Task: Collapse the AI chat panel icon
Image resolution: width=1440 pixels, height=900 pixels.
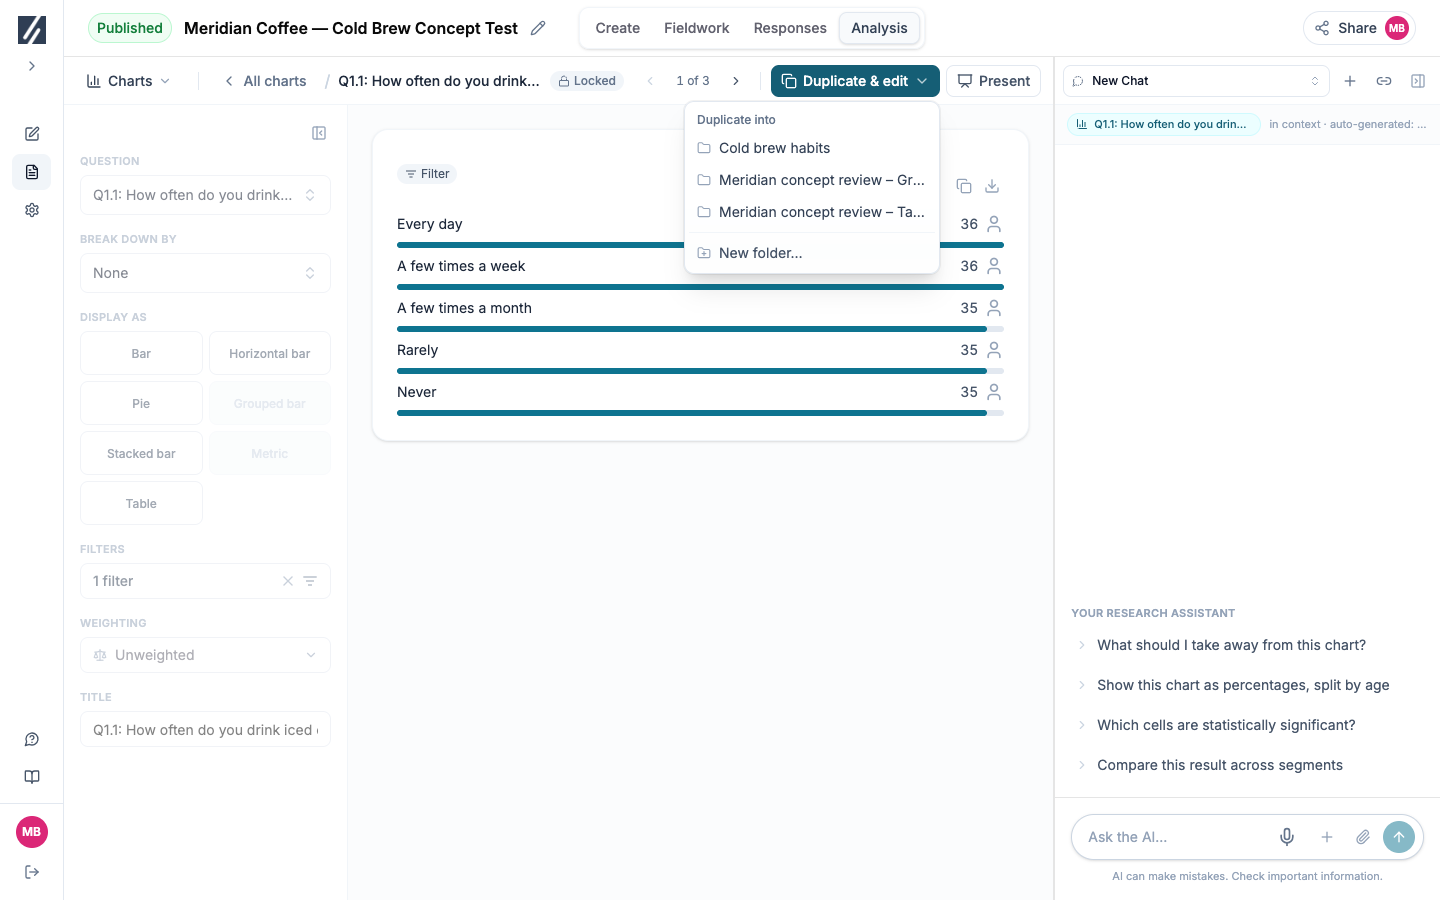Action: pos(1418,81)
